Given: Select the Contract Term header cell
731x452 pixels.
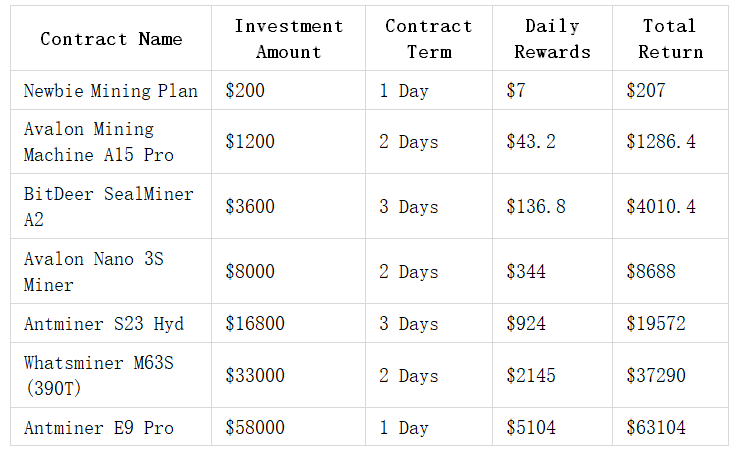Looking at the screenshot, I should pos(428,39).
